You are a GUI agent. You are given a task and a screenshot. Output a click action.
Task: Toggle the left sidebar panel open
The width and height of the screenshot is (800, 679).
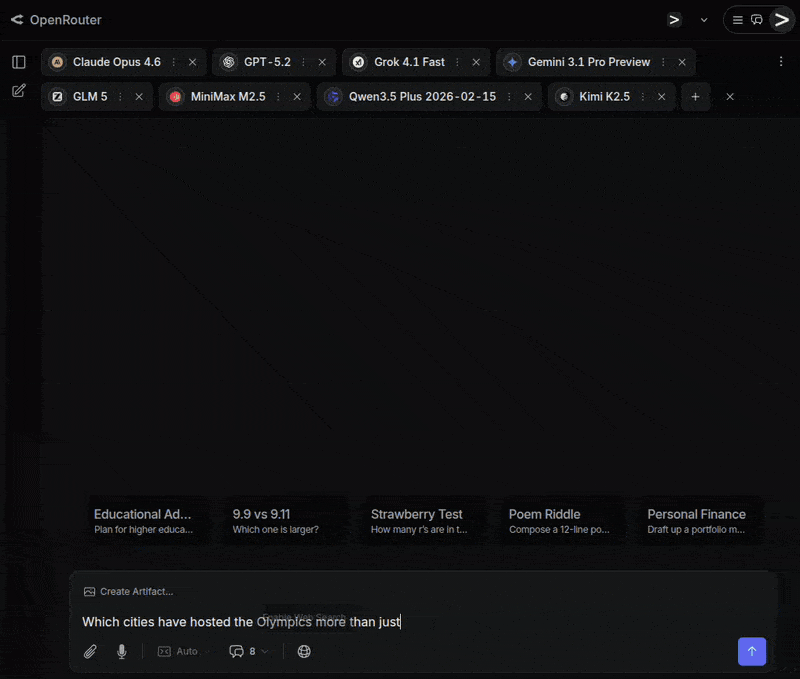(x=18, y=61)
